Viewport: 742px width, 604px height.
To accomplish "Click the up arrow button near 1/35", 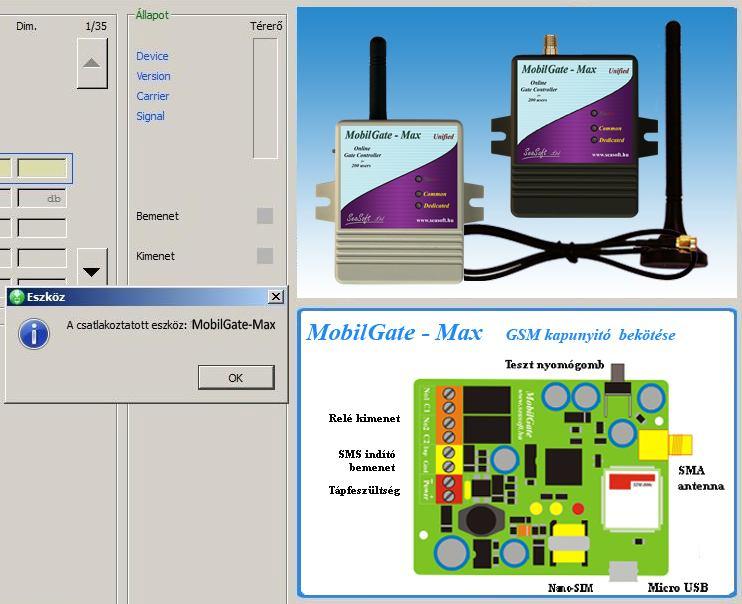I will tap(92, 63).
